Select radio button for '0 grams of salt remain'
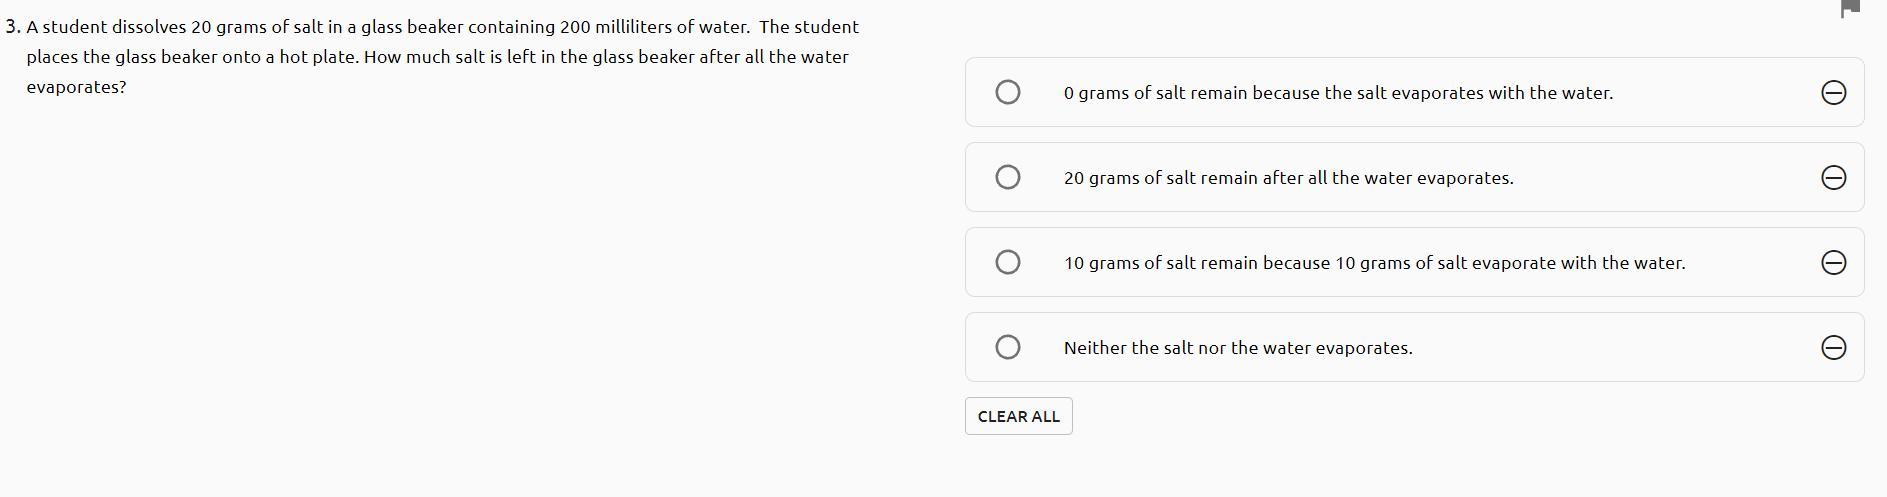This screenshot has height=497, width=1887. (1008, 93)
